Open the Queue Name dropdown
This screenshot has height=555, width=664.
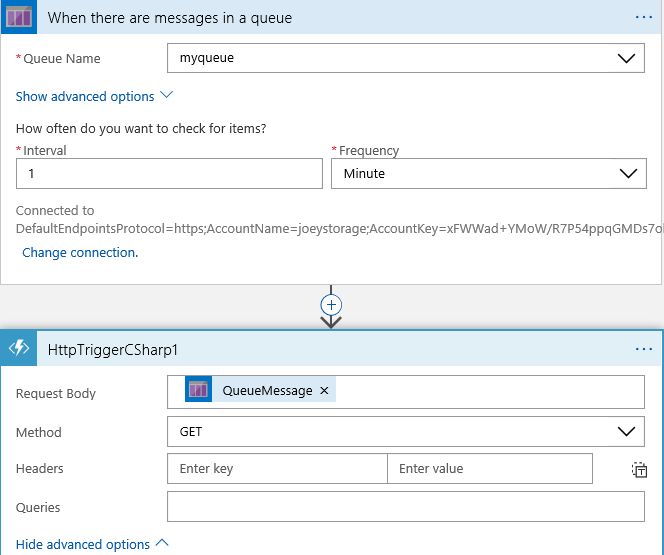tap(406, 58)
